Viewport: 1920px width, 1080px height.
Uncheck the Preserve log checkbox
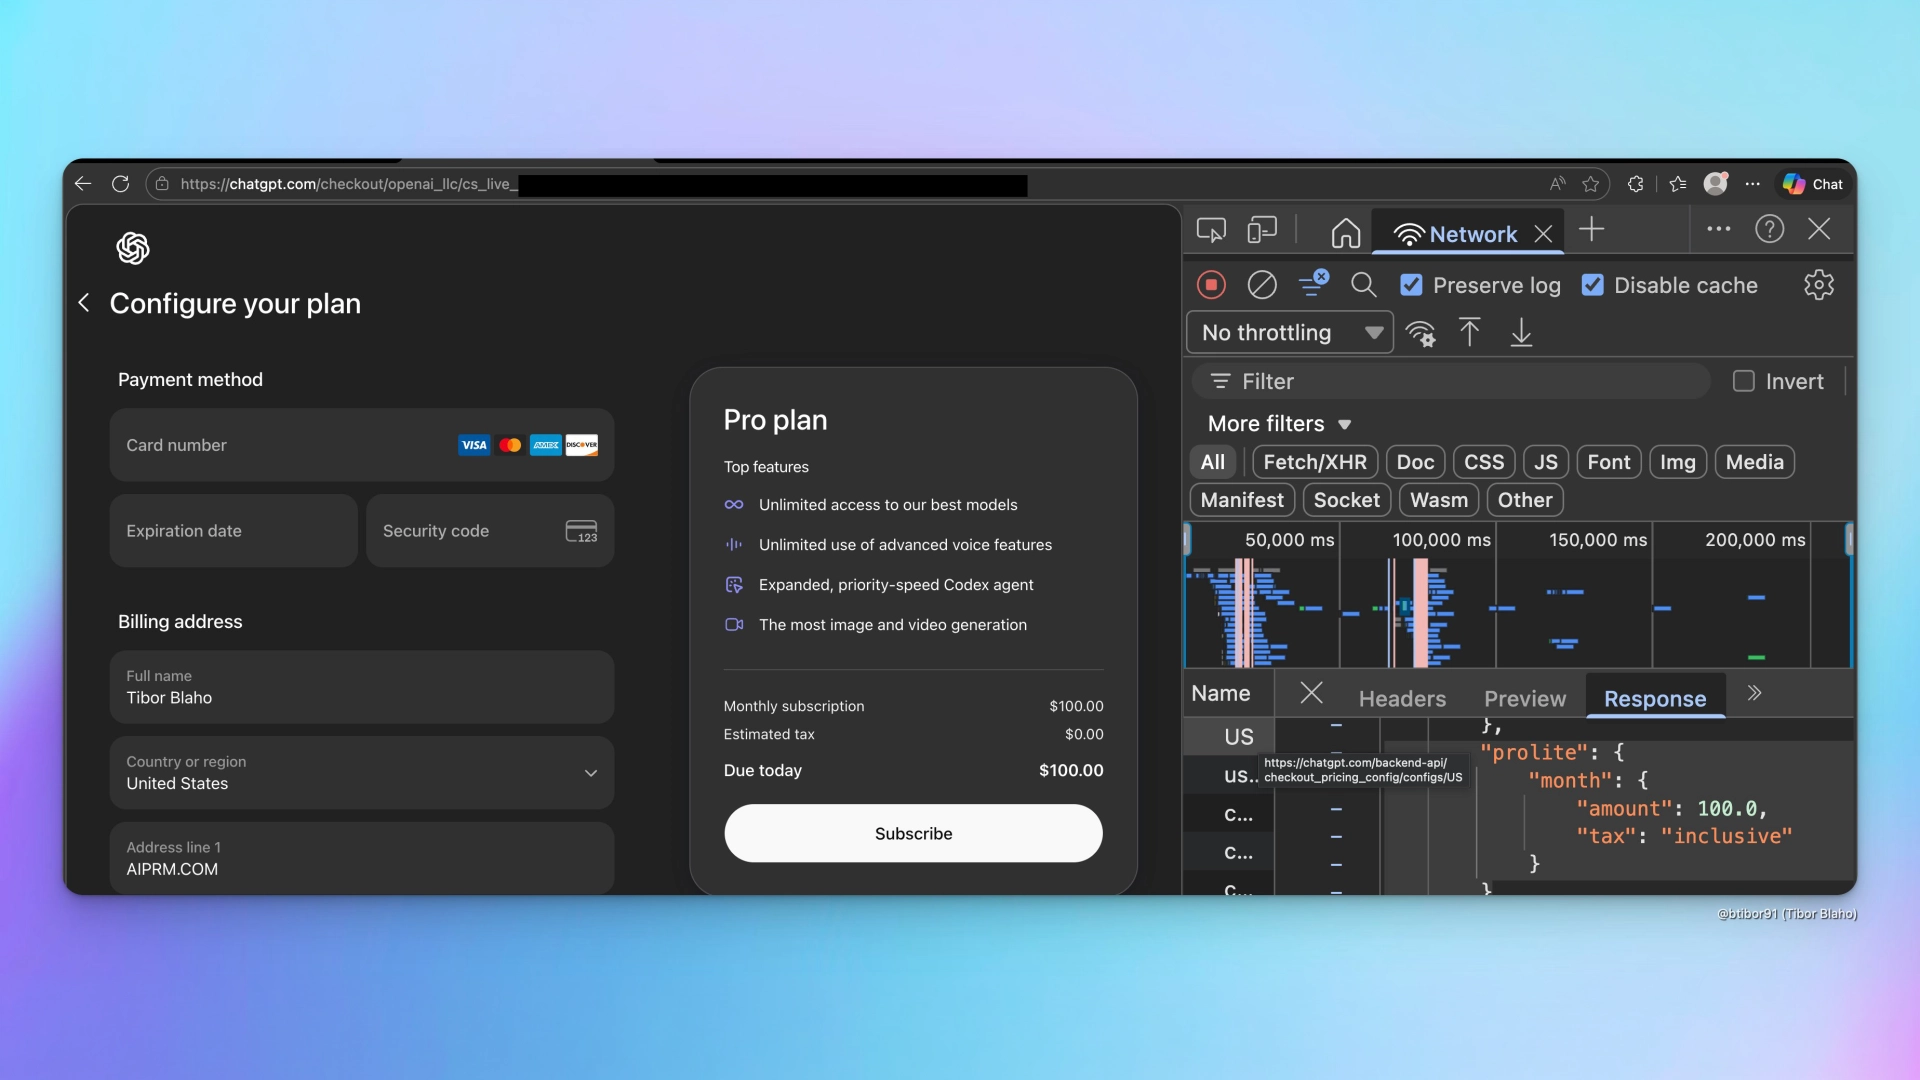click(x=1412, y=285)
